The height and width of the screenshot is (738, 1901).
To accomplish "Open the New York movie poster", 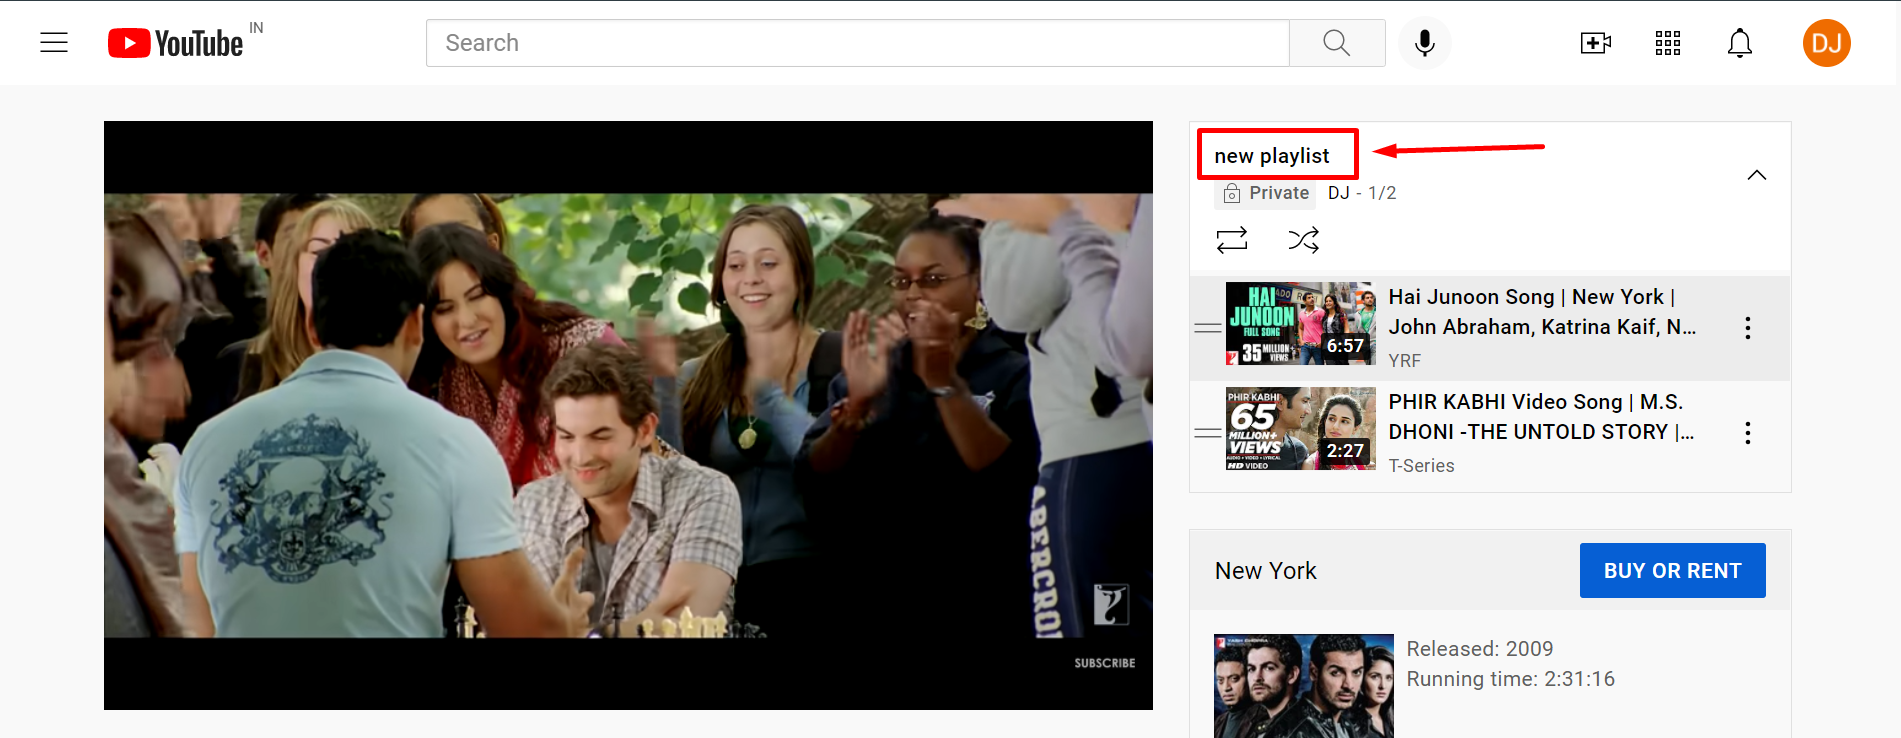I will (x=1304, y=686).
